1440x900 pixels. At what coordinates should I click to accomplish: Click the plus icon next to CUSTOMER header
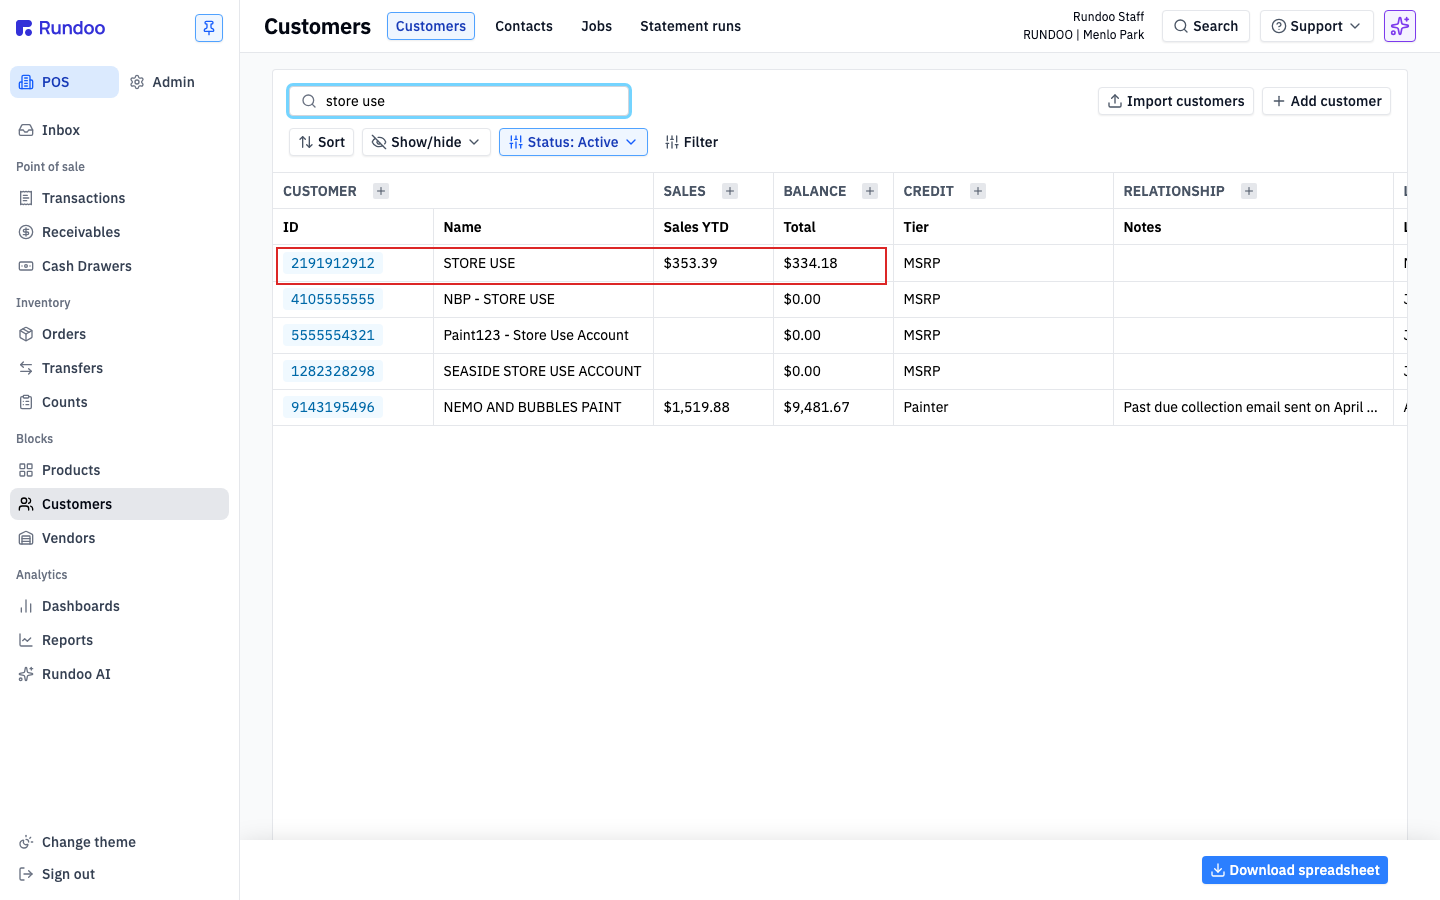pyautogui.click(x=381, y=191)
